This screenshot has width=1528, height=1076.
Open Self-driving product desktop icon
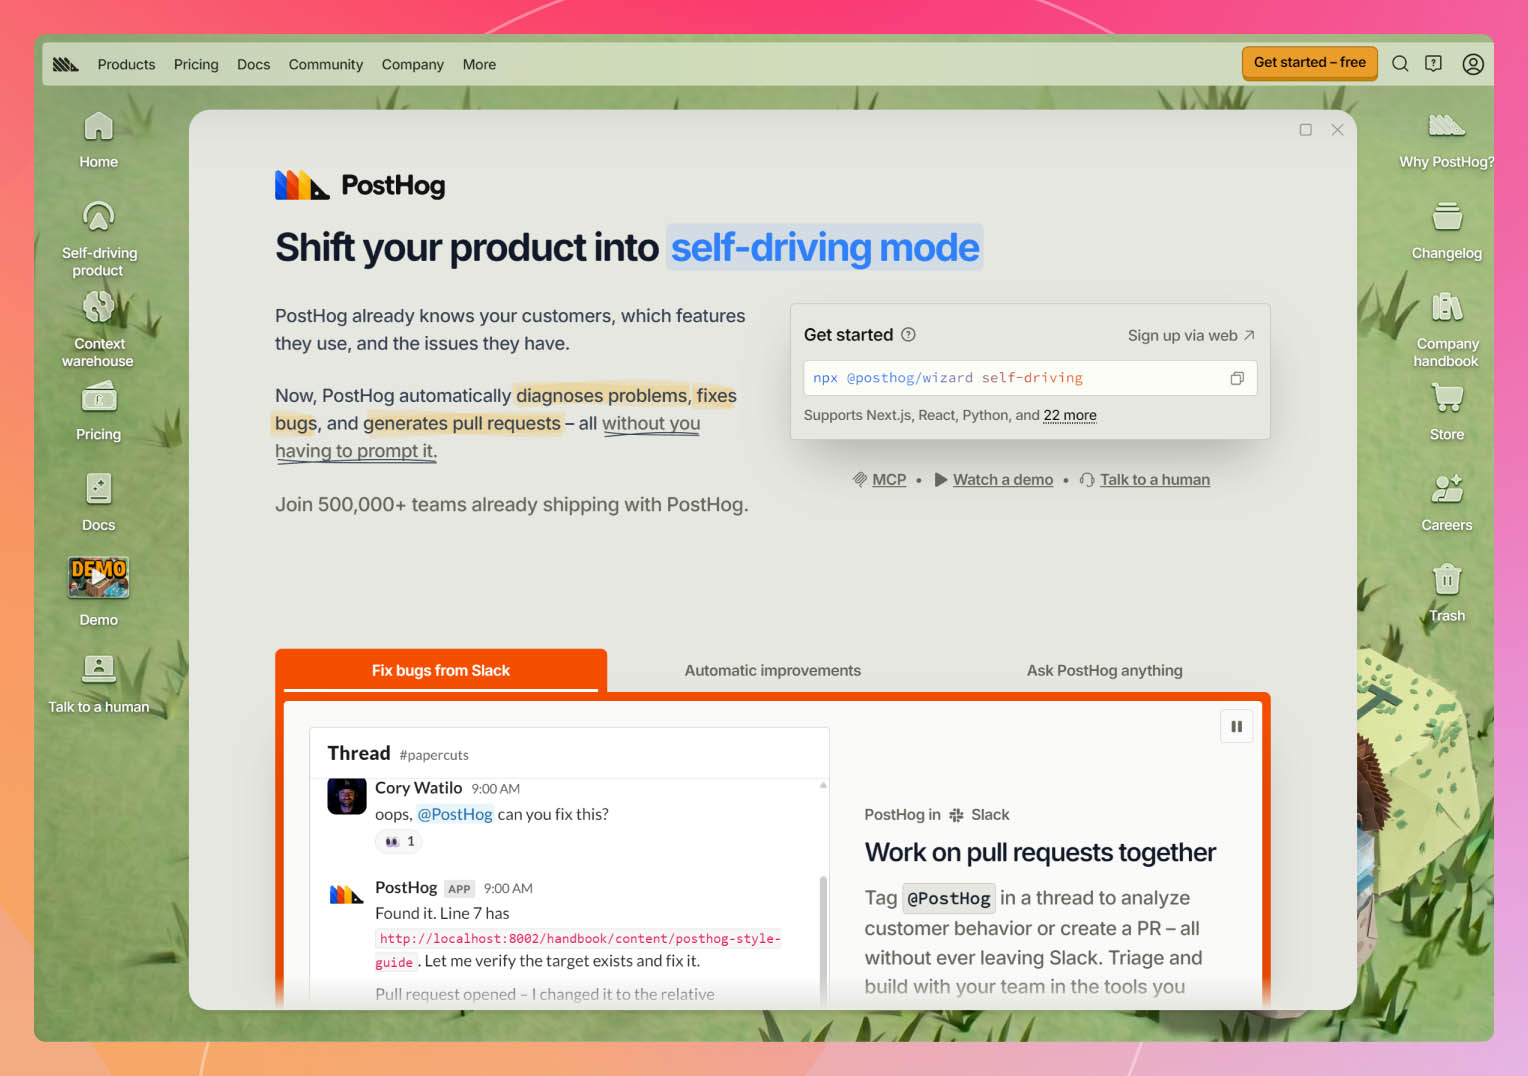coord(98,238)
